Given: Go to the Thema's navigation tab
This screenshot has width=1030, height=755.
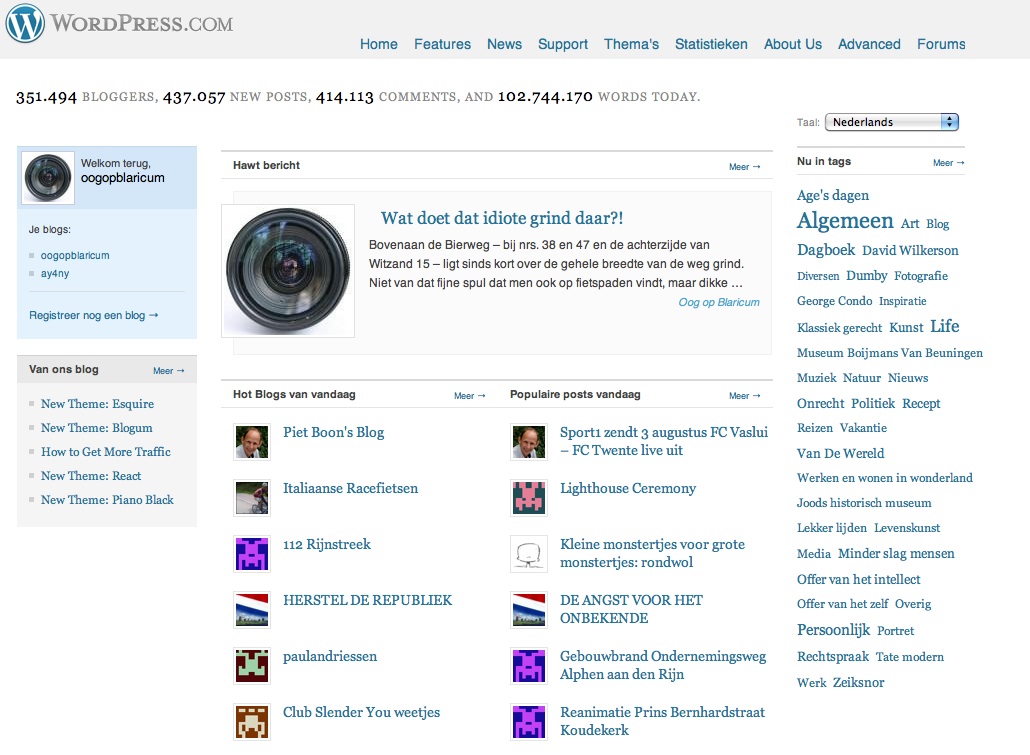Looking at the screenshot, I should pyautogui.click(x=631, y=44).
